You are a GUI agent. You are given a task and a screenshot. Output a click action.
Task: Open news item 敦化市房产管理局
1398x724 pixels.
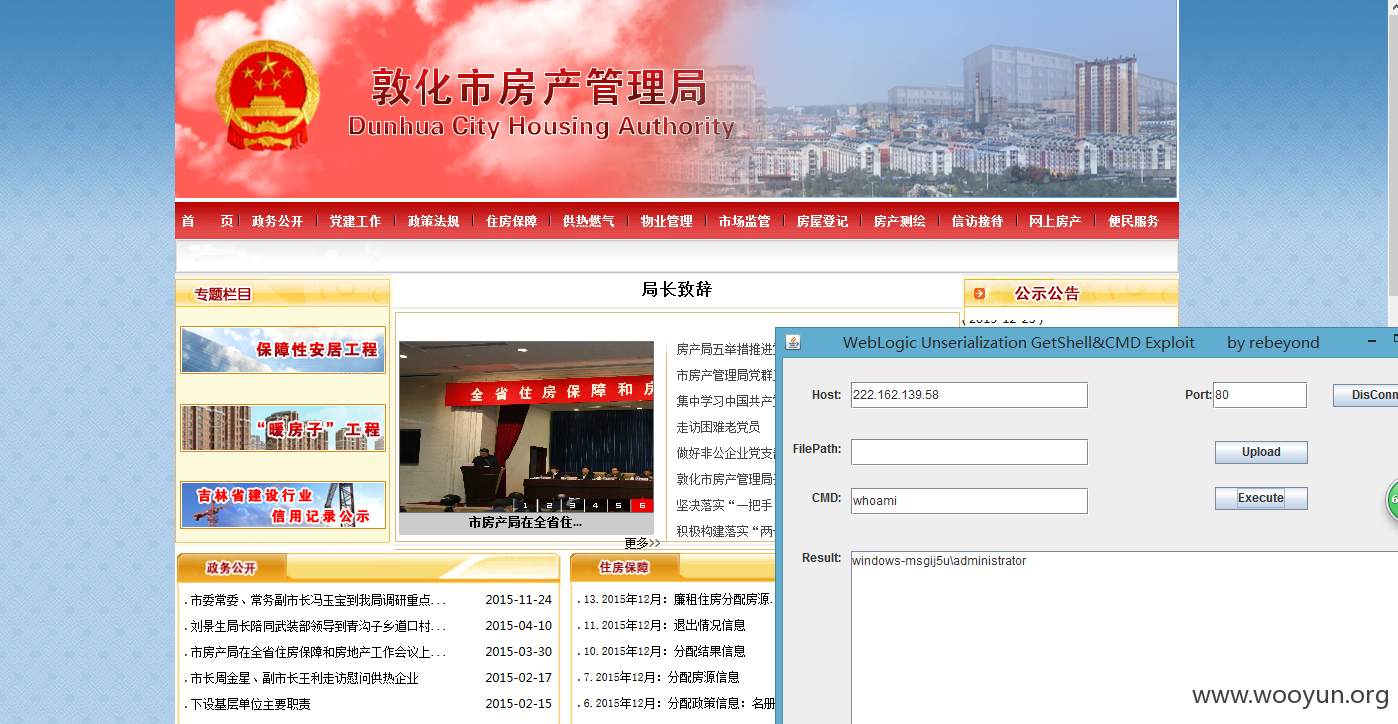click(726, 479)
